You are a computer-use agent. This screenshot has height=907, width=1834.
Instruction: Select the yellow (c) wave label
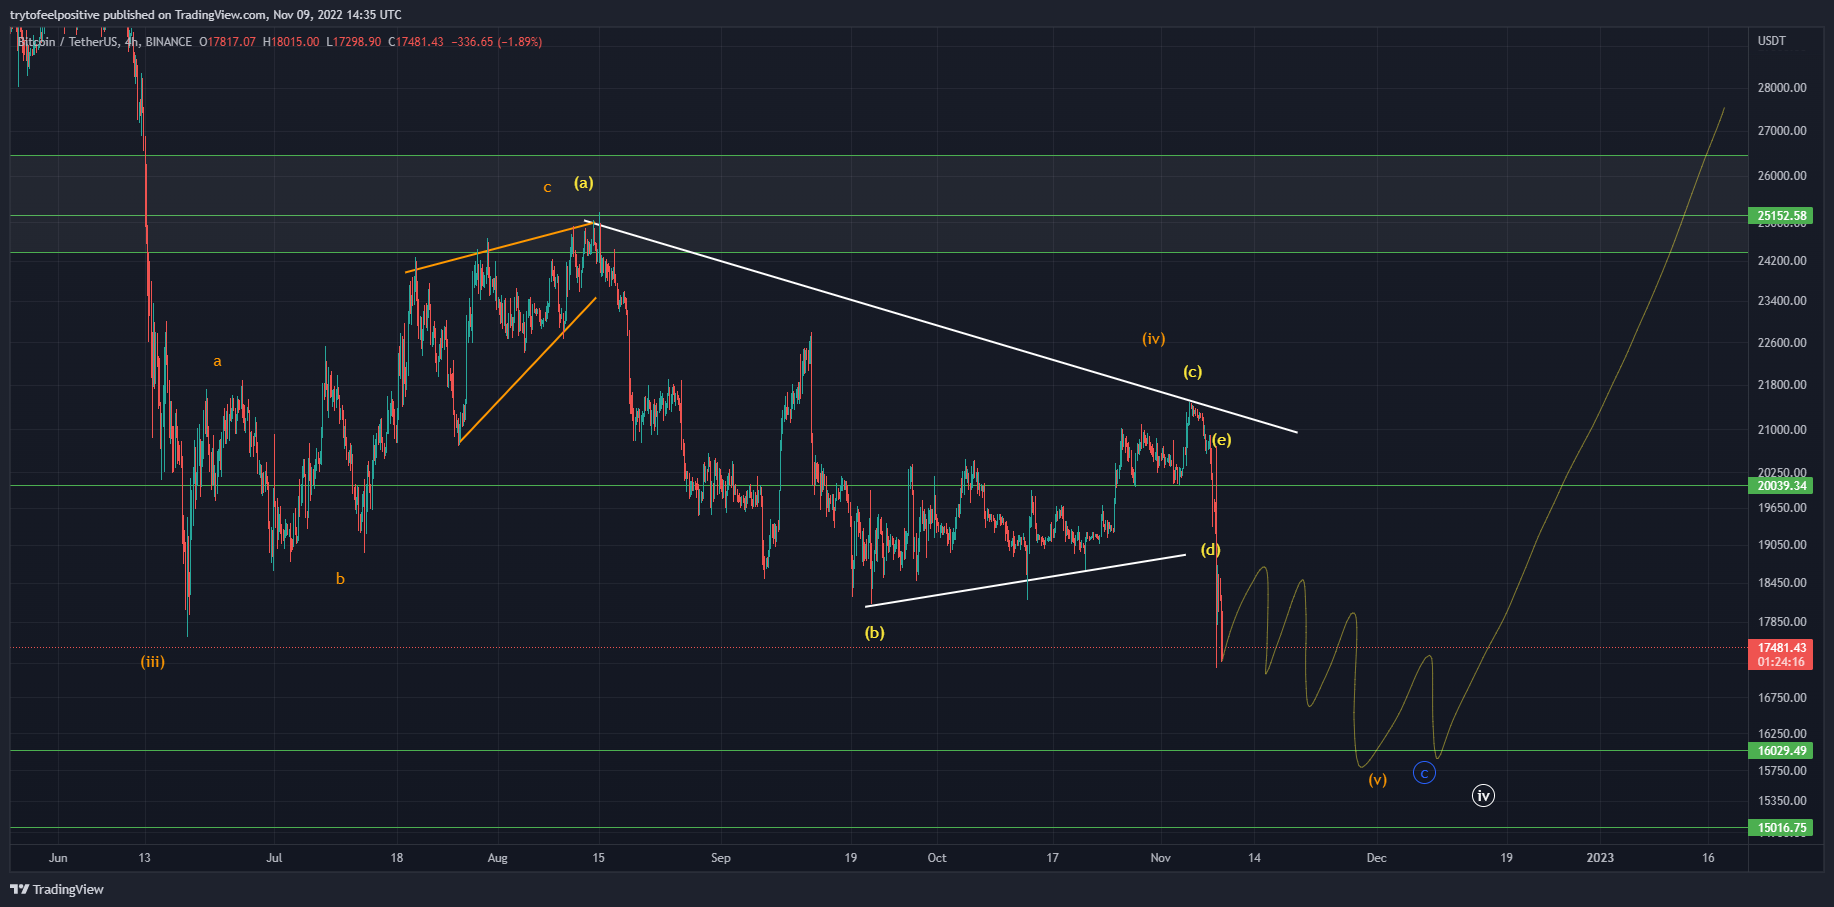(1192, 372)
